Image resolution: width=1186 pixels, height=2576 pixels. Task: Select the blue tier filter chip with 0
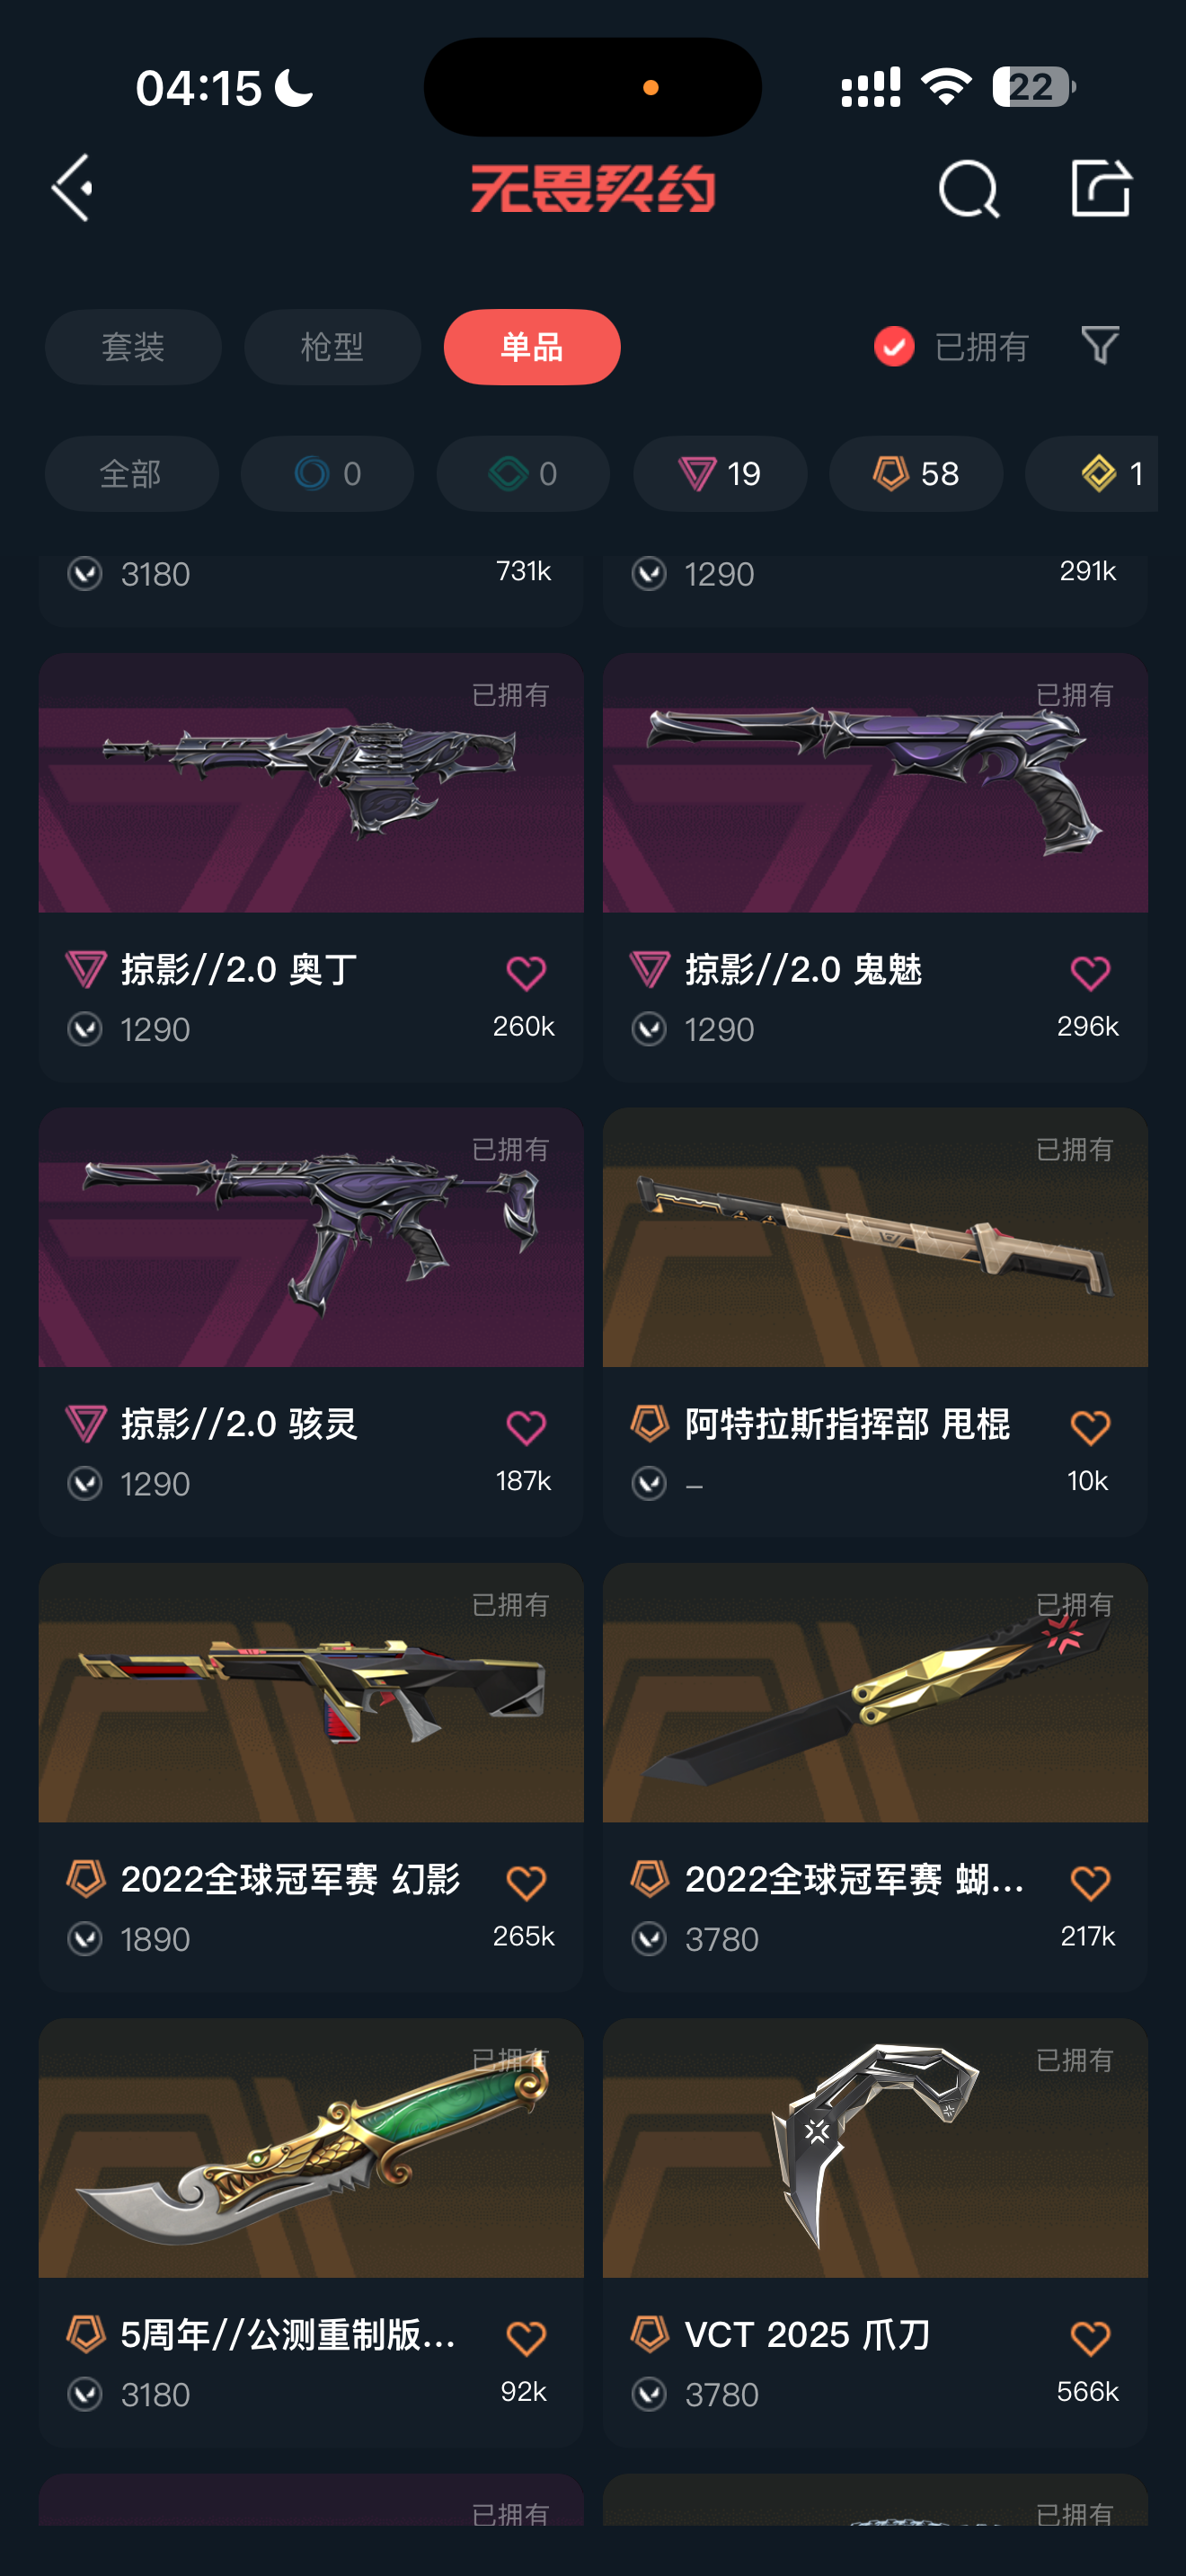pos(327,473)
